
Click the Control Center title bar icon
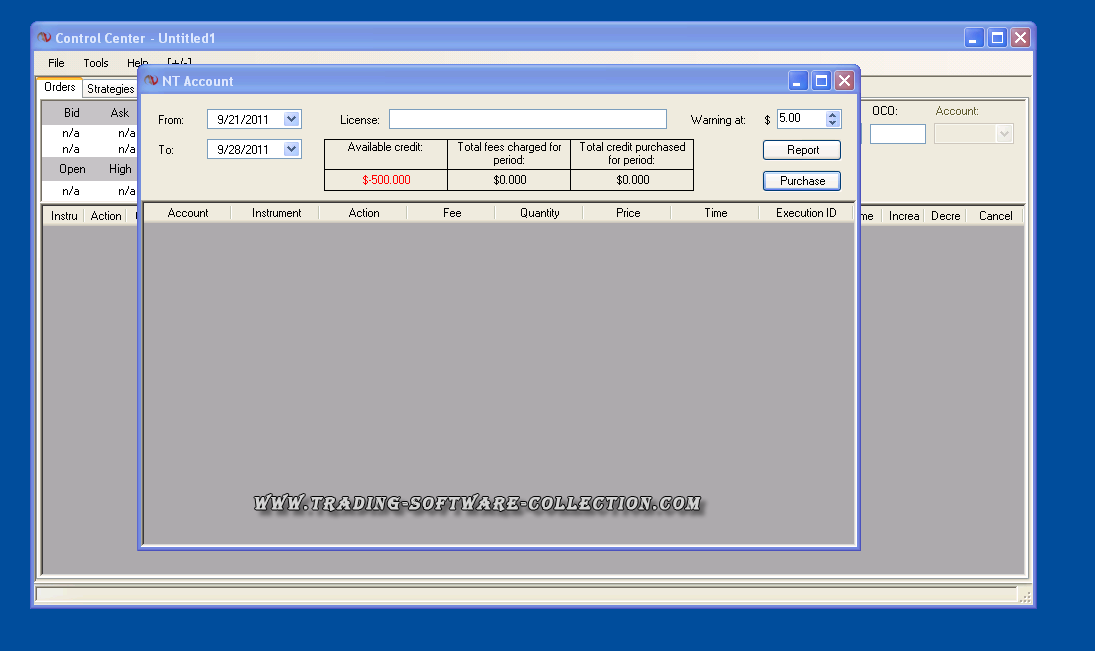pyautogui.click(x=44, y=38)
